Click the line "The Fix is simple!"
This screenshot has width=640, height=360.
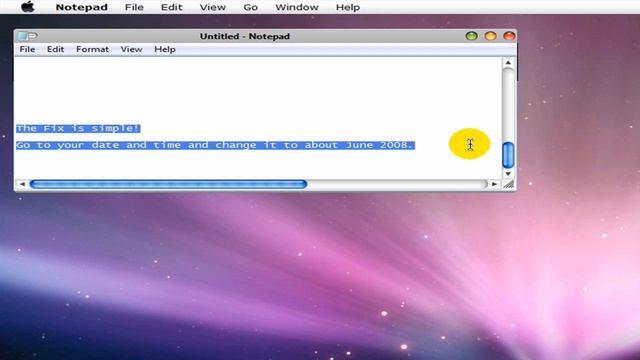point(78,129)
